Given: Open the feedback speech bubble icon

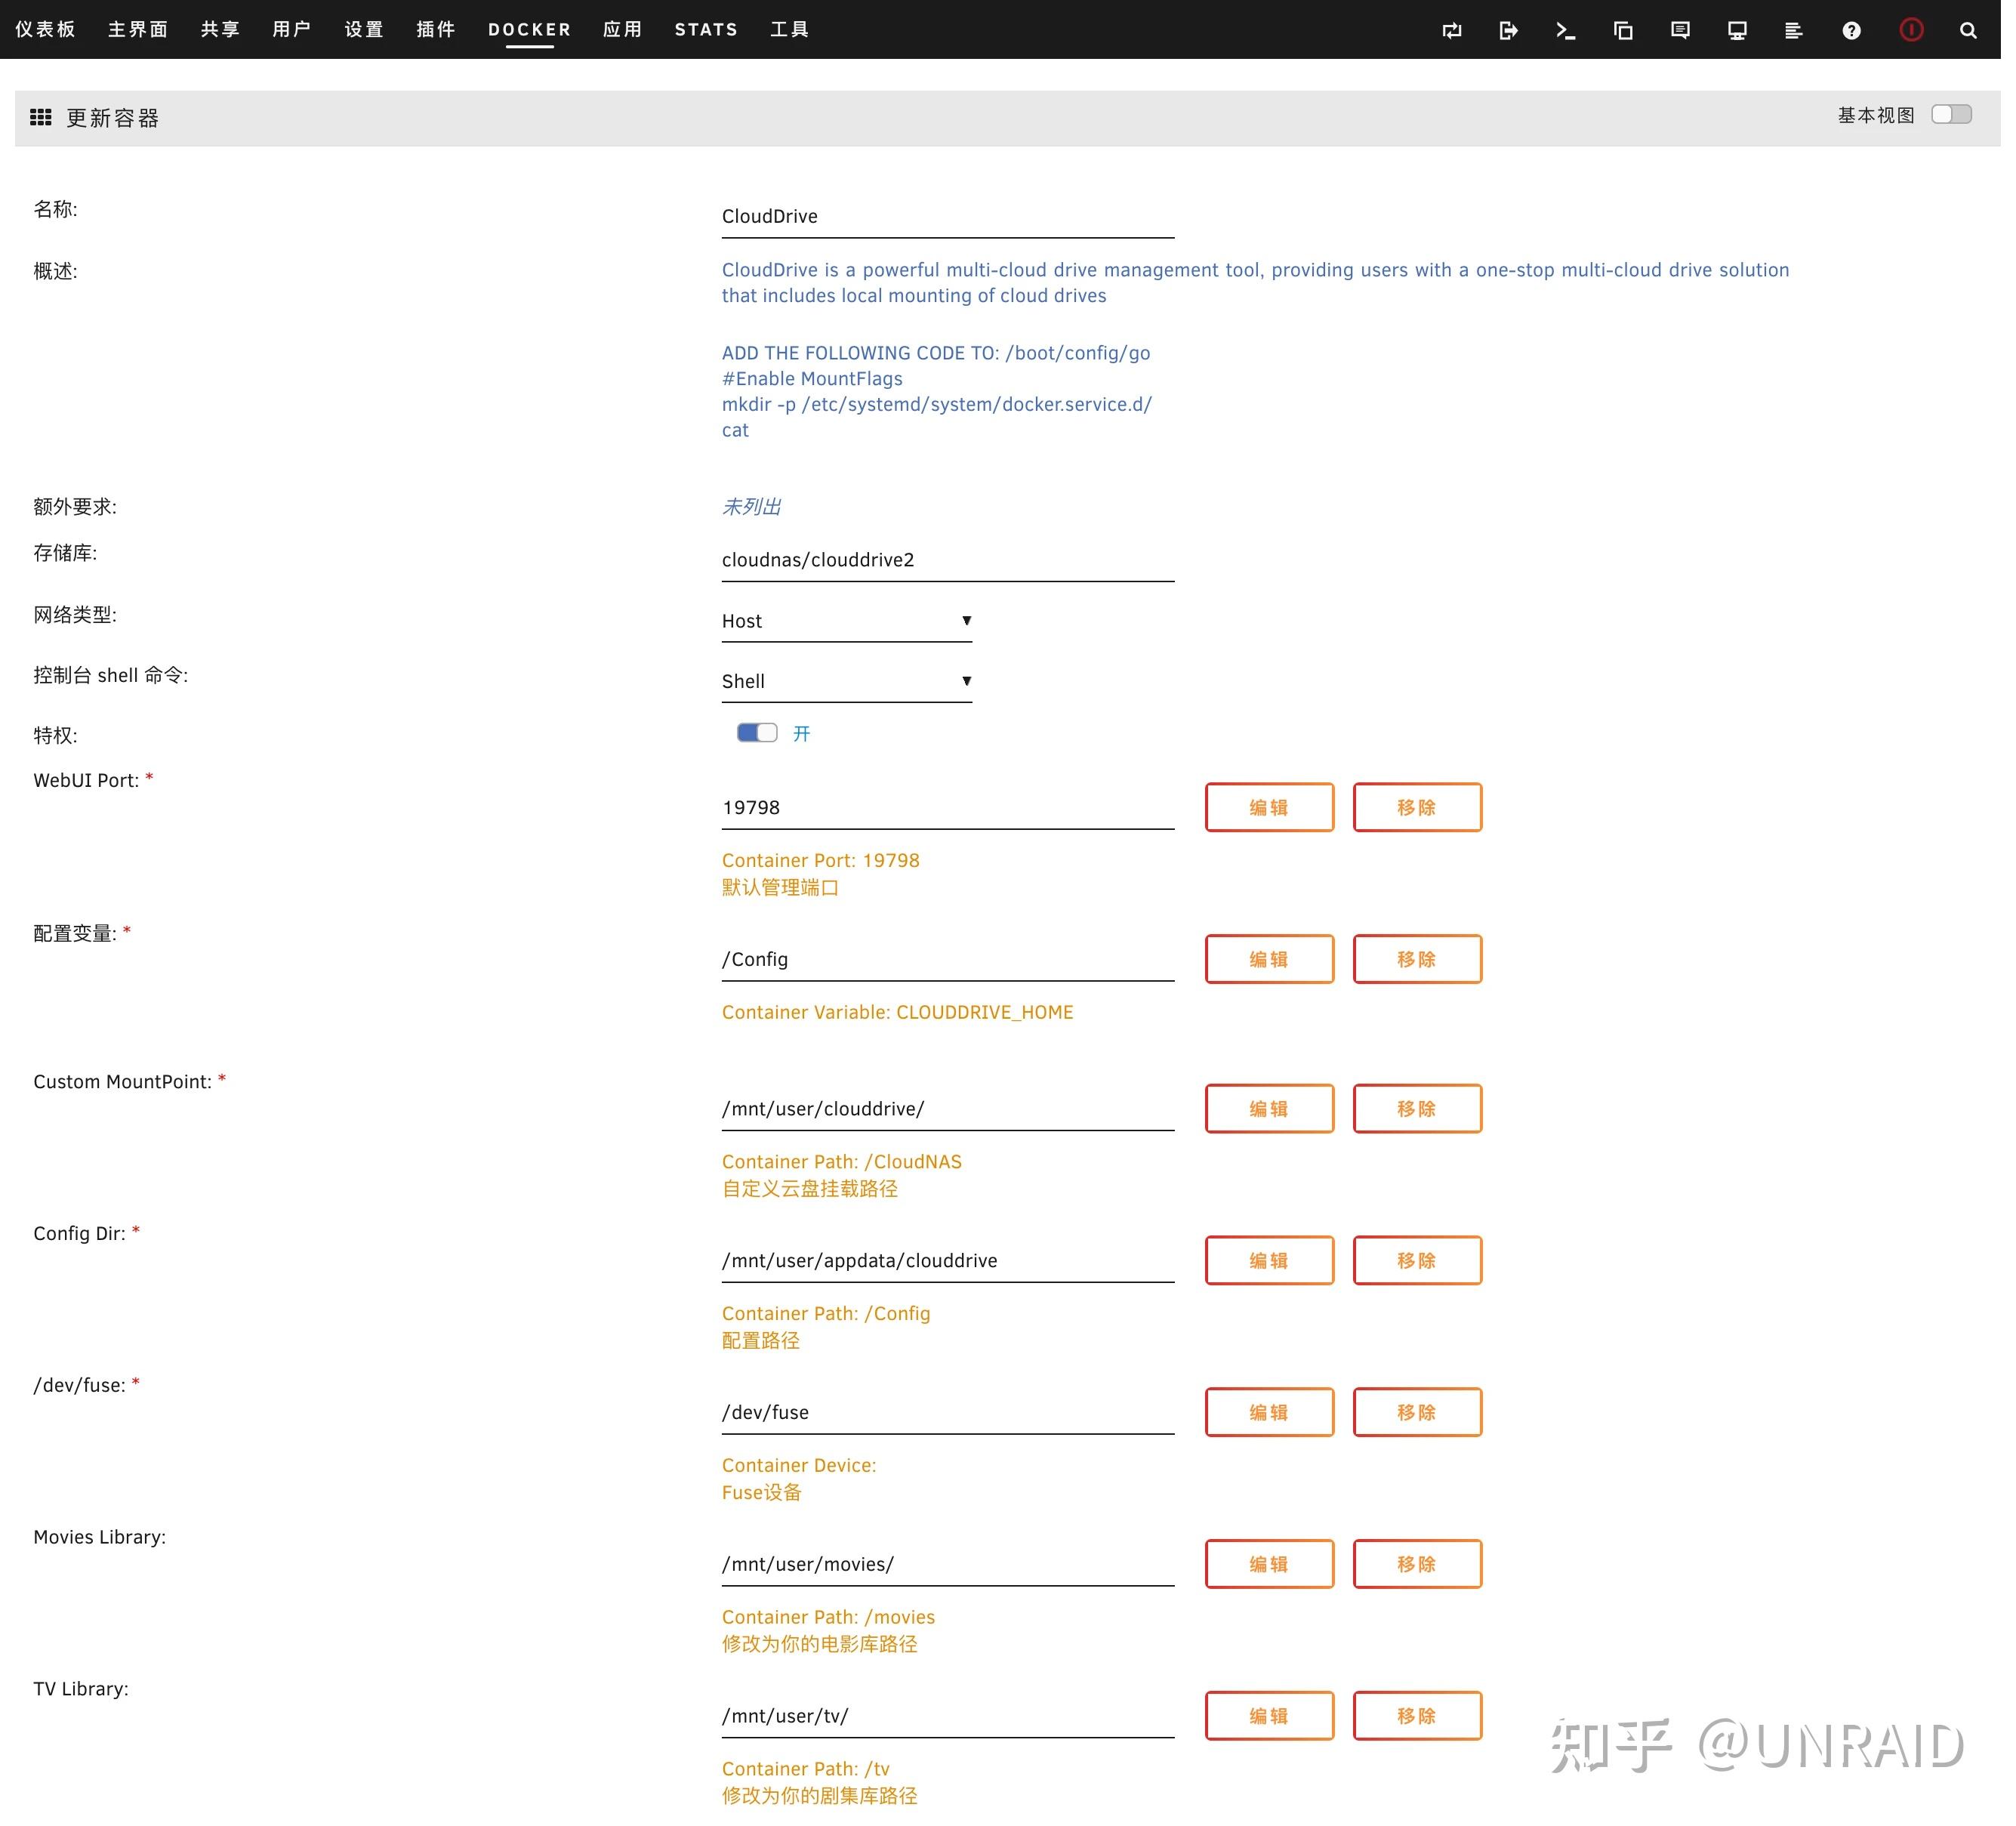Looking at the screenshot, I should click(1680, 31).
